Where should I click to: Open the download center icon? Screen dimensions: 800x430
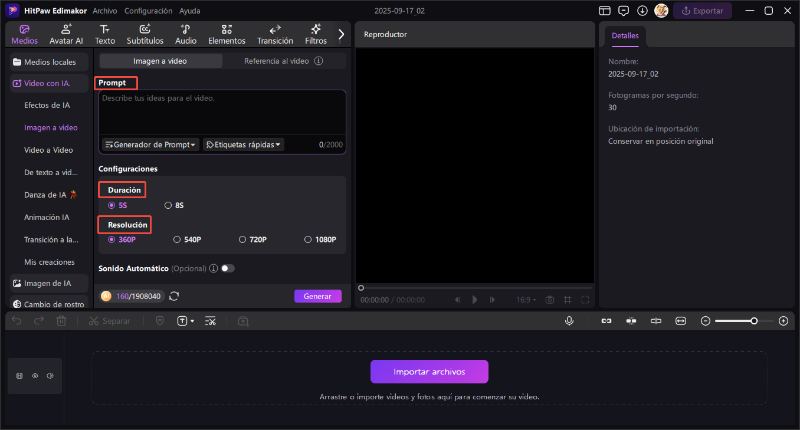click(x=642, y=11)
